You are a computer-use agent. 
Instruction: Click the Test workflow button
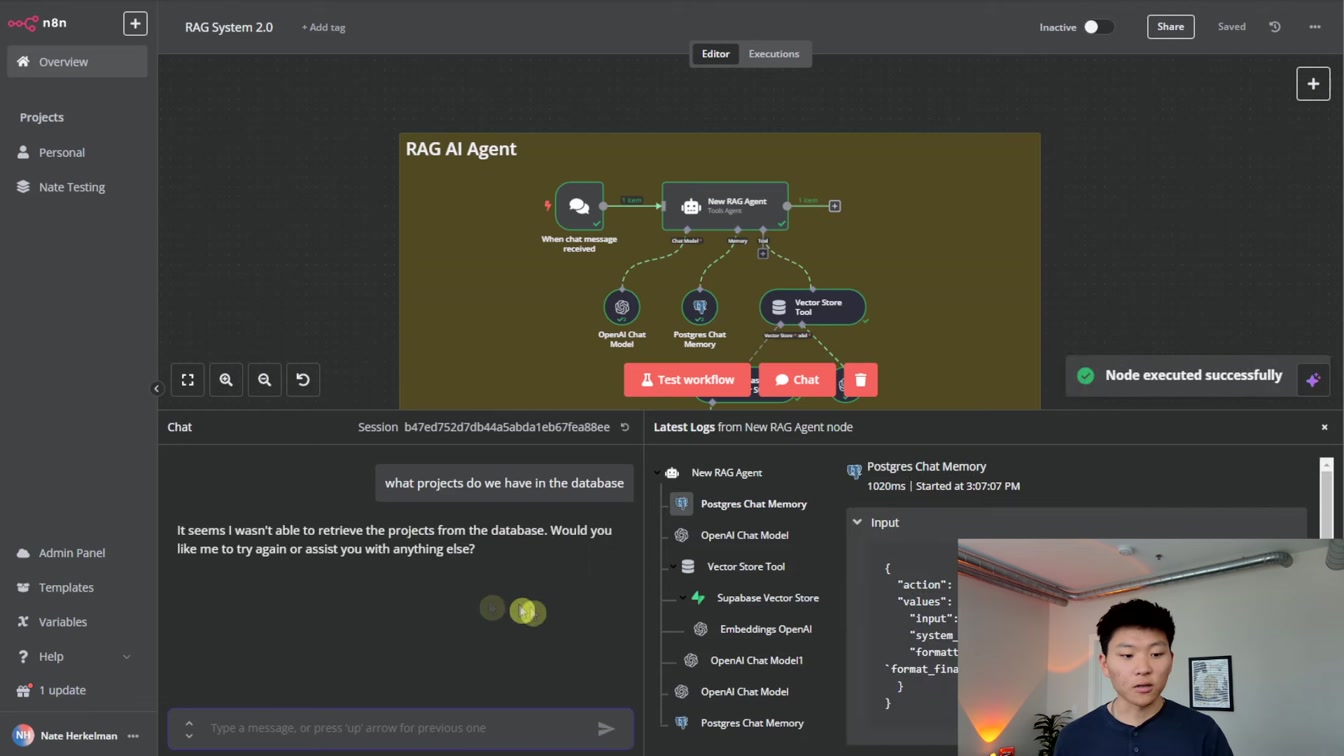pyautogui.click(x=687, y=380)
